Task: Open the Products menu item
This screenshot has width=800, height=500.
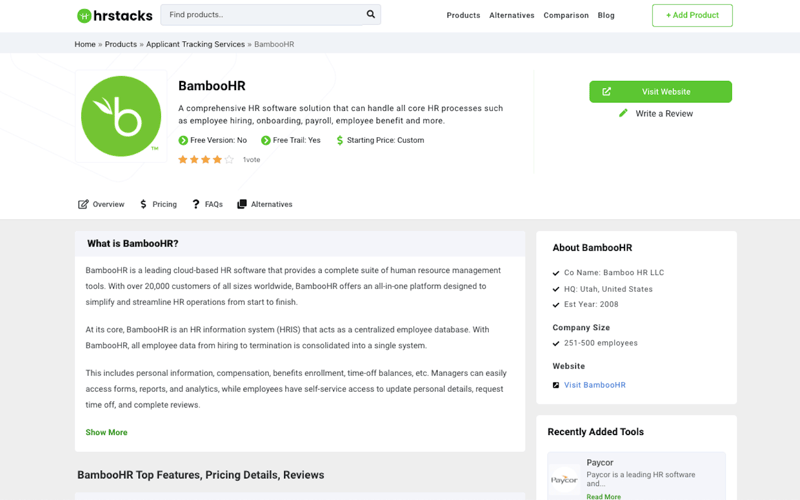Action: [463, 16]
